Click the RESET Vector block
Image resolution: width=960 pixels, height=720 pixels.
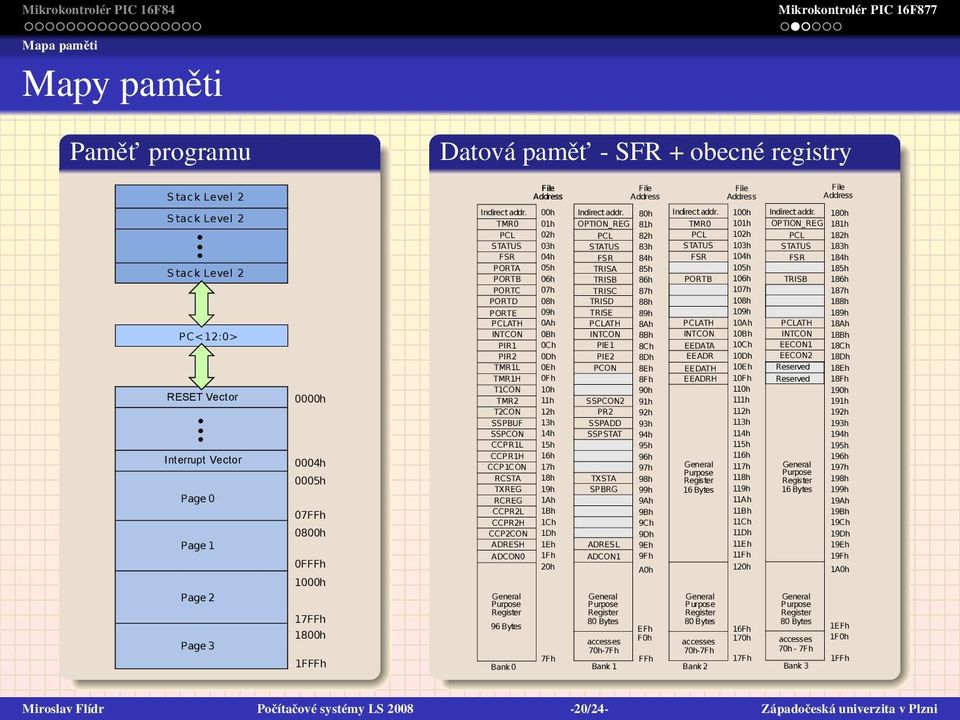point(201,397)
